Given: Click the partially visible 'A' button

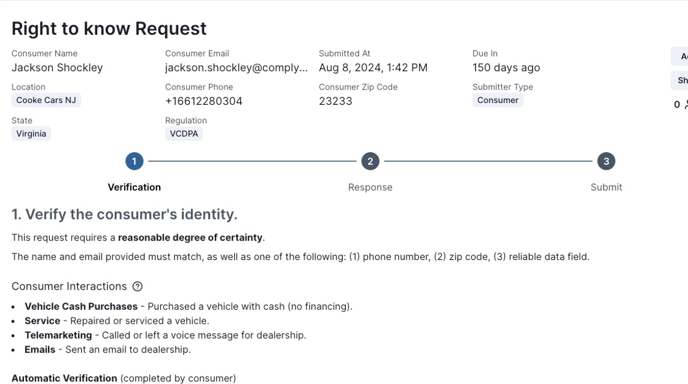Looking at the screenshot, I should [680, 56].
